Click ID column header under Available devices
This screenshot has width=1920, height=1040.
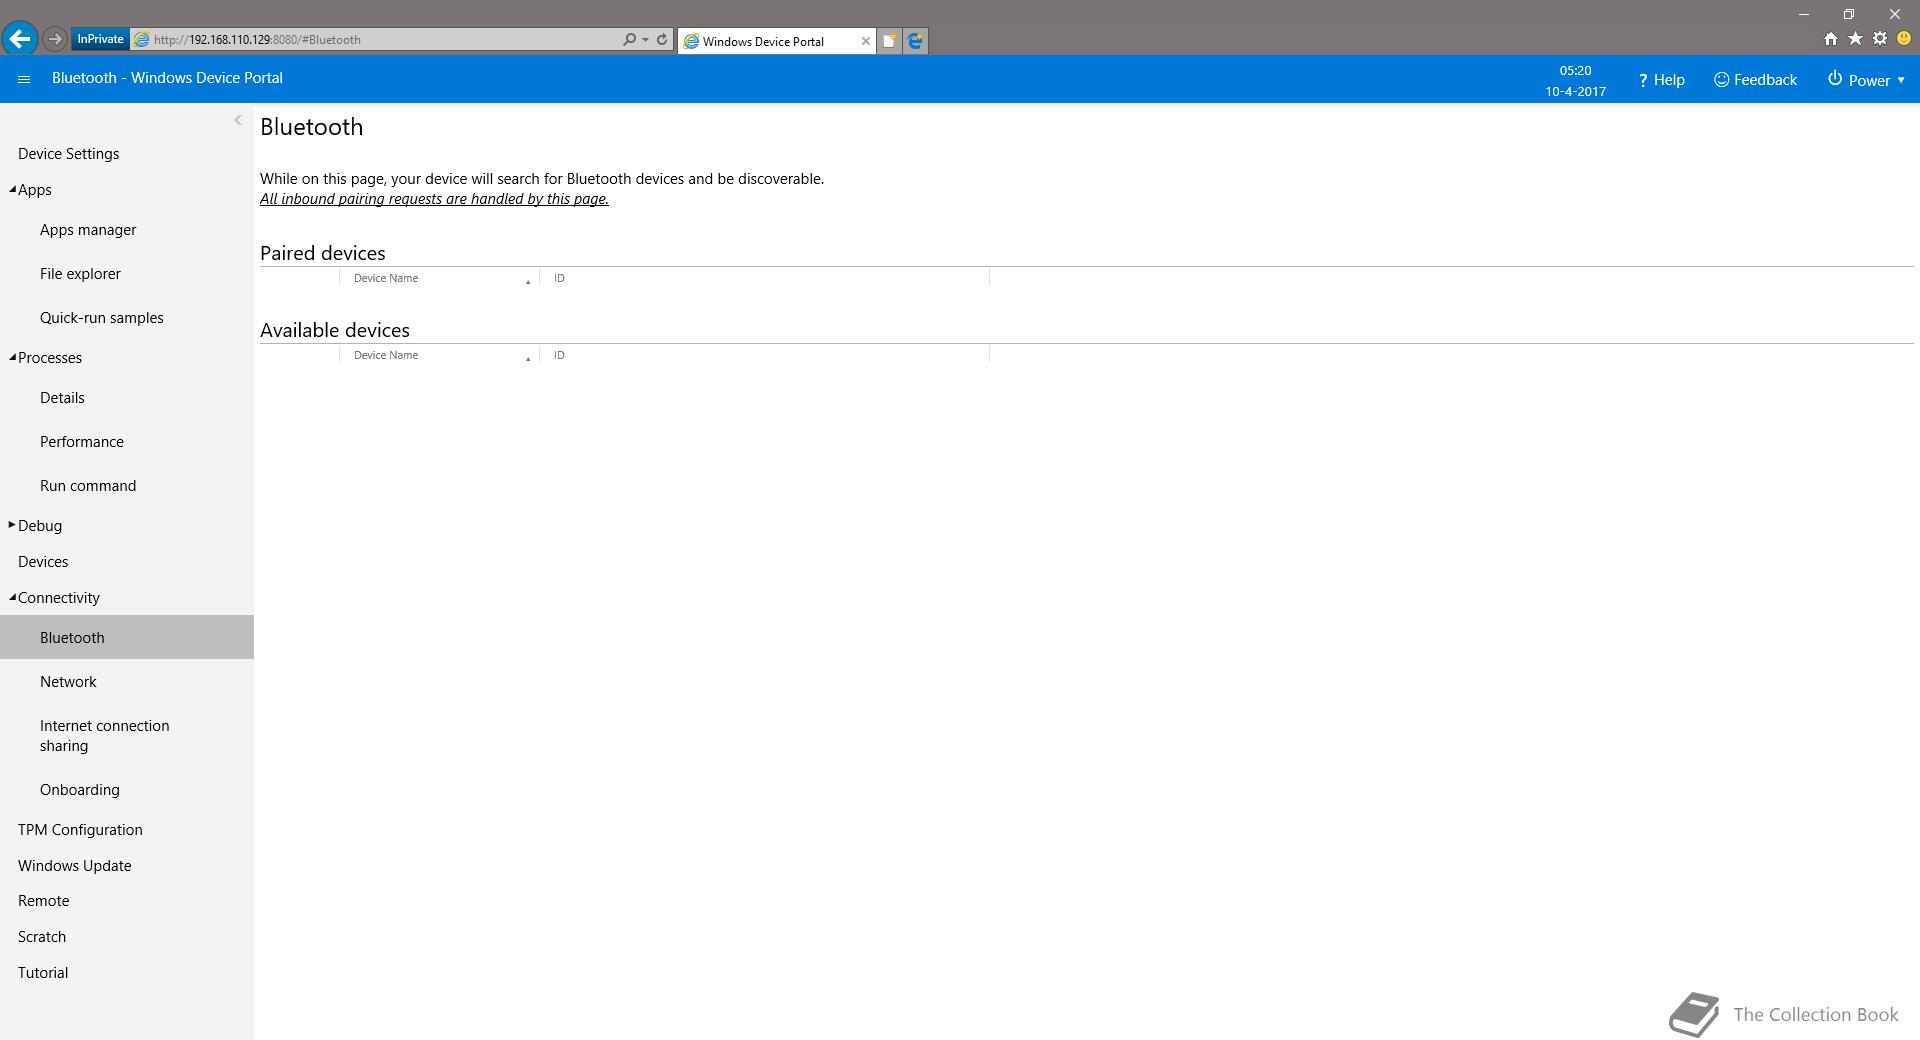tap(765, 355)
